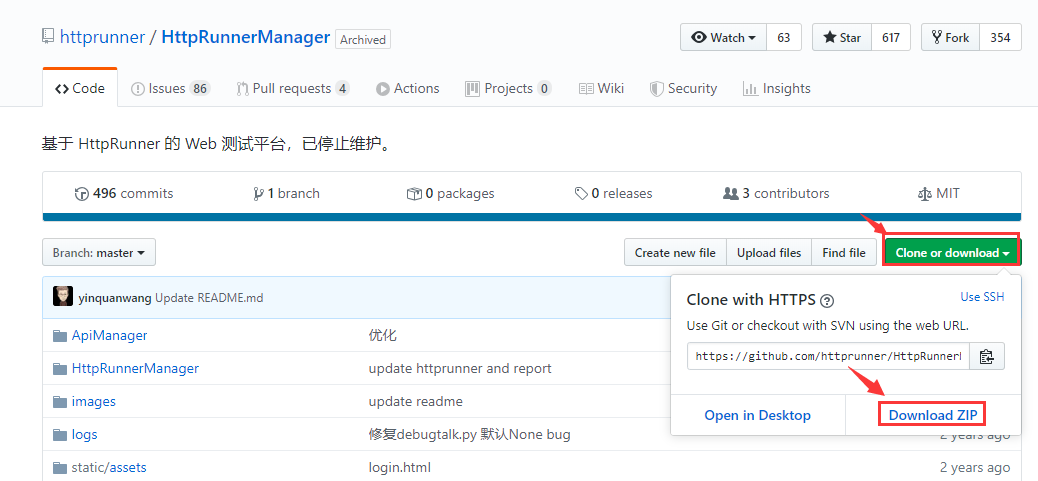Click Create new file button
Screen dimensions: 1038x481
click(x=675, y=253)
